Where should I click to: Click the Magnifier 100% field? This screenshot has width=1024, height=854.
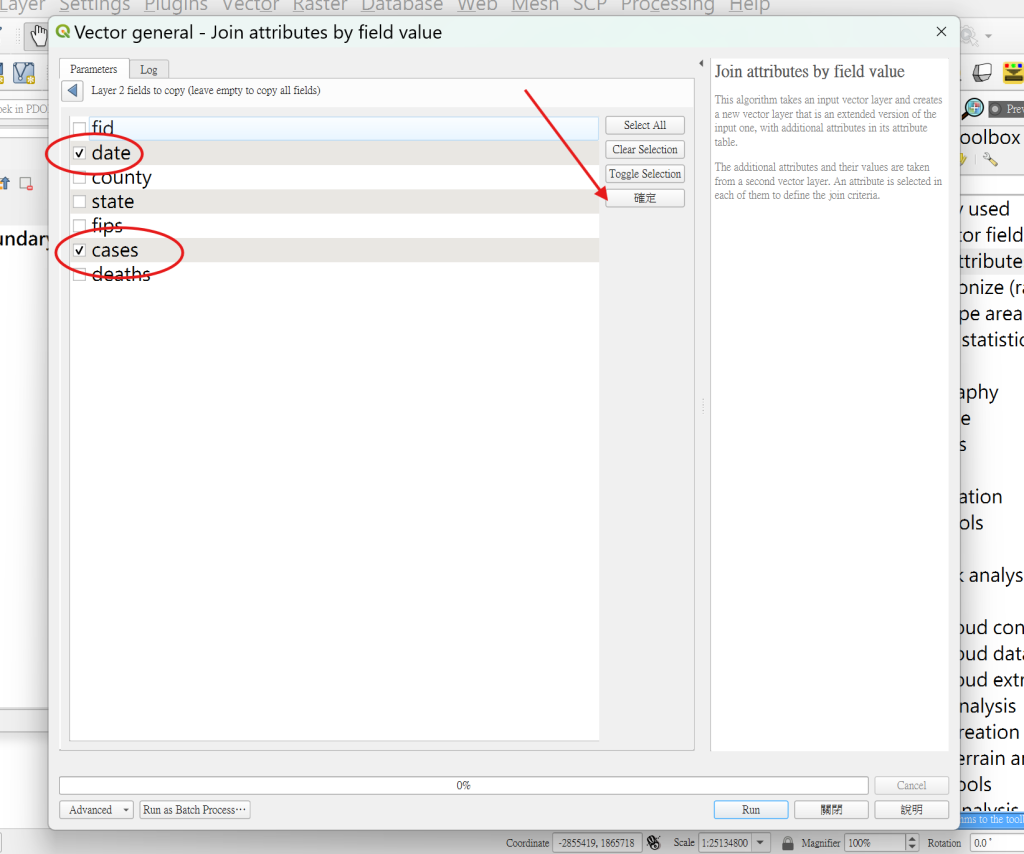(x=875, y=843)
